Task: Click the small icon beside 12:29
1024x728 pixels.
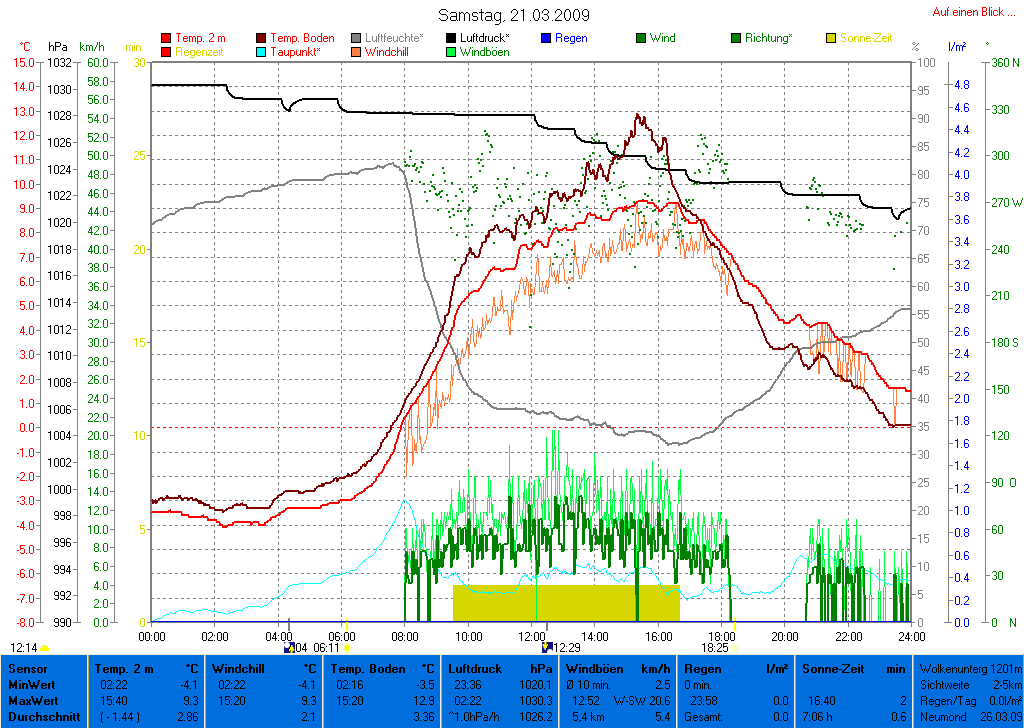Action: pyautogui.click(x=547, y=647)
